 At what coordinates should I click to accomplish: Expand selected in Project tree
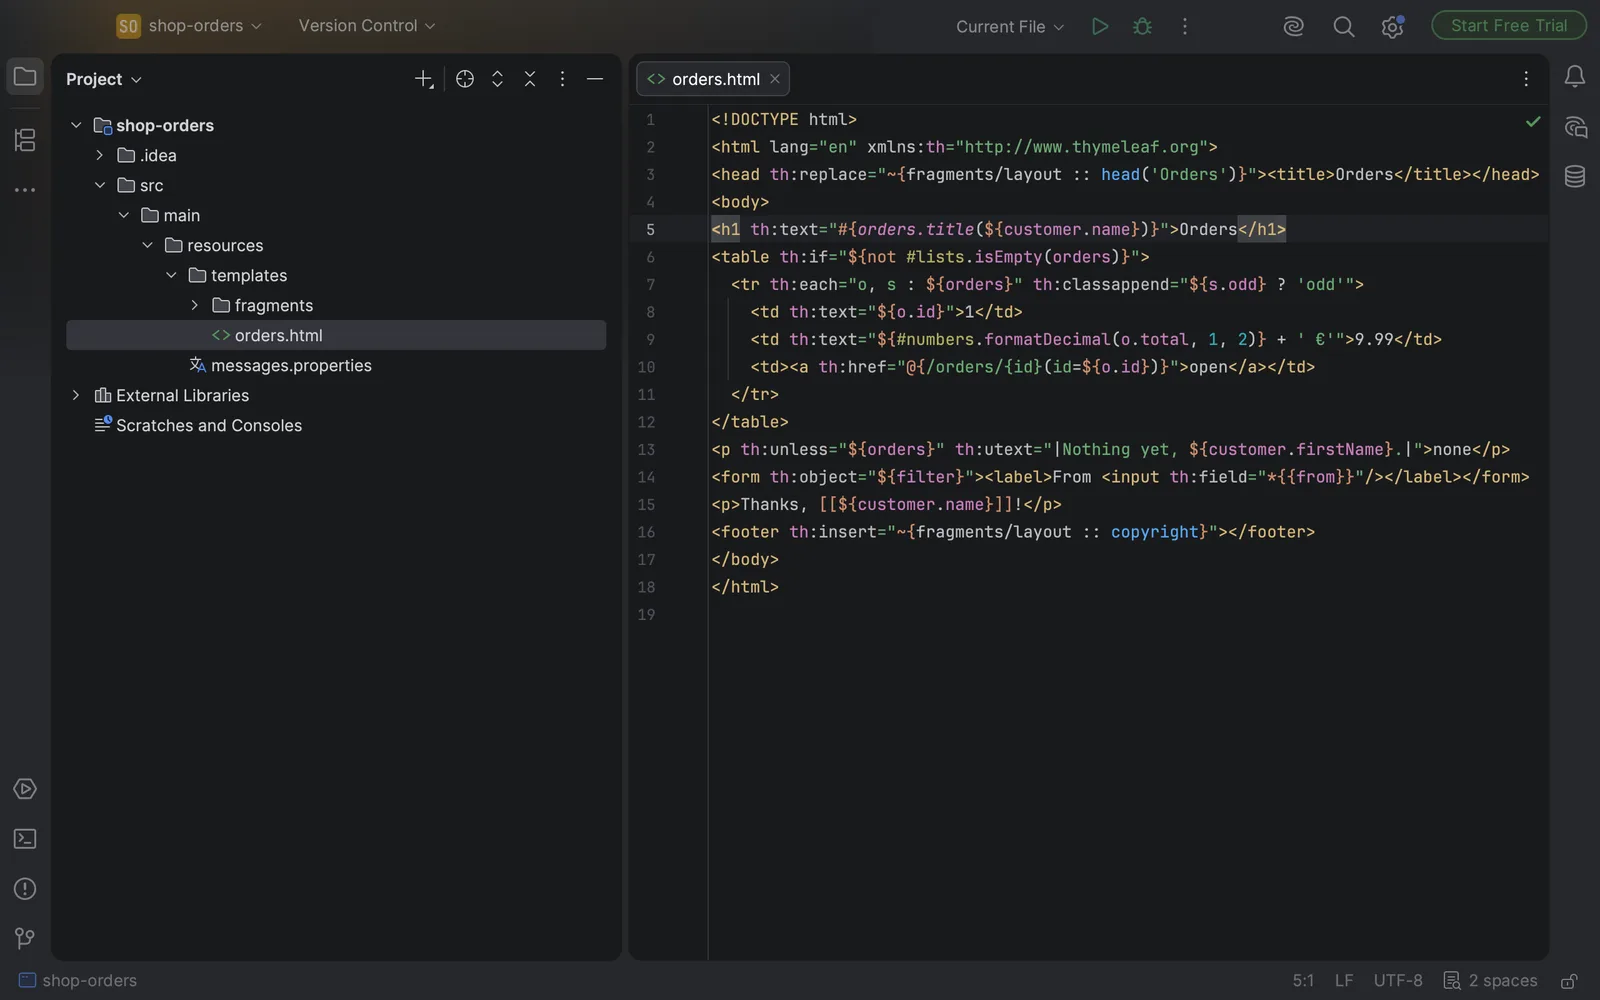(x=497, y=79)
